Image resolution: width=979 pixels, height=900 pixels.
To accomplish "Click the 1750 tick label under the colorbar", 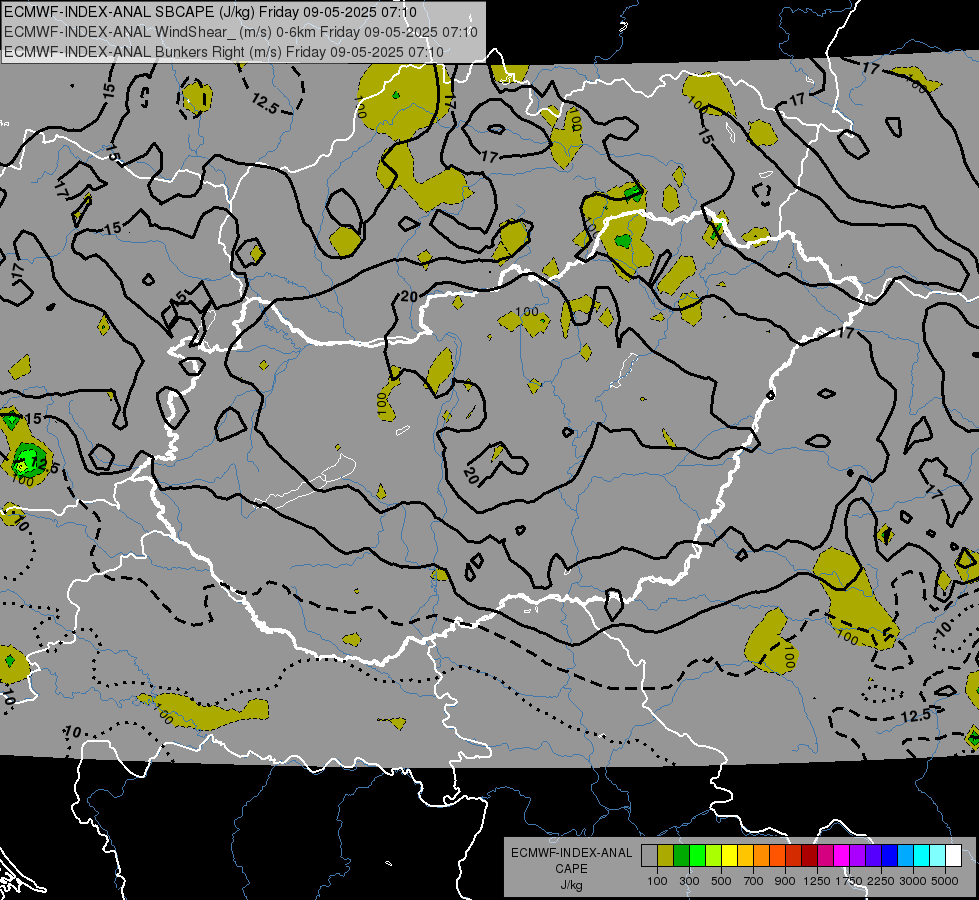I will click(x=849, y=881).
